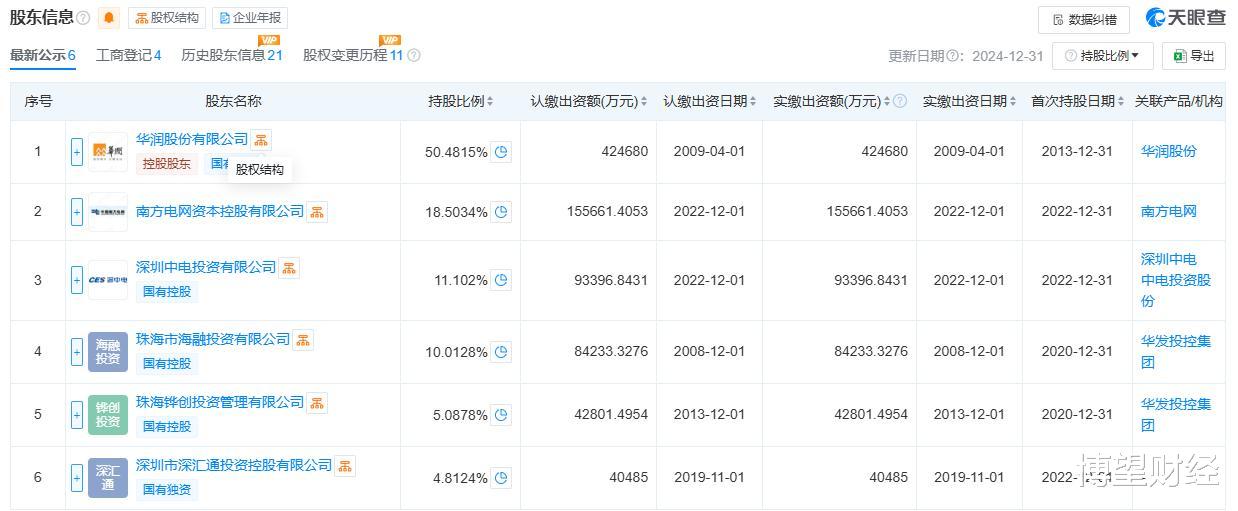Open pie chart for 华润股份 holding ratio
This screenshot has width=1238, height=511.
point(501,152)
